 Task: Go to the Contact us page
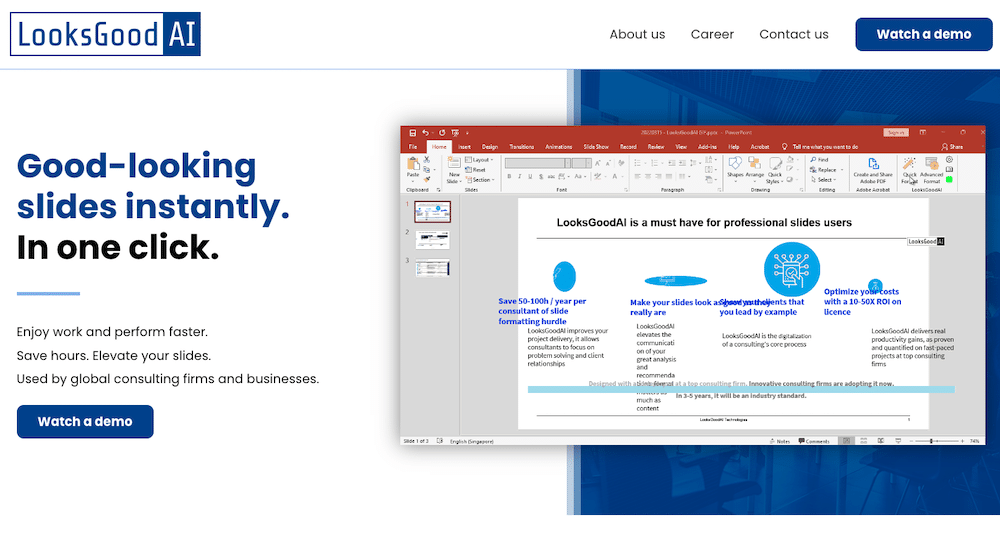click(x=793, y=34)
